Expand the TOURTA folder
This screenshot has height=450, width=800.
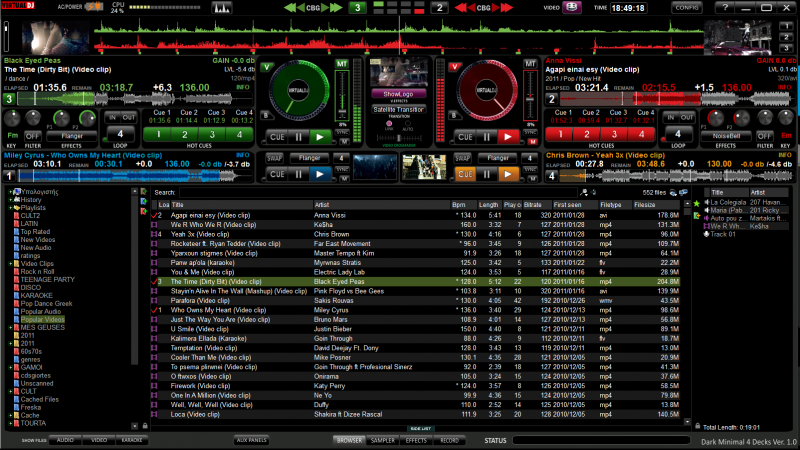click(x=10, y=423)
